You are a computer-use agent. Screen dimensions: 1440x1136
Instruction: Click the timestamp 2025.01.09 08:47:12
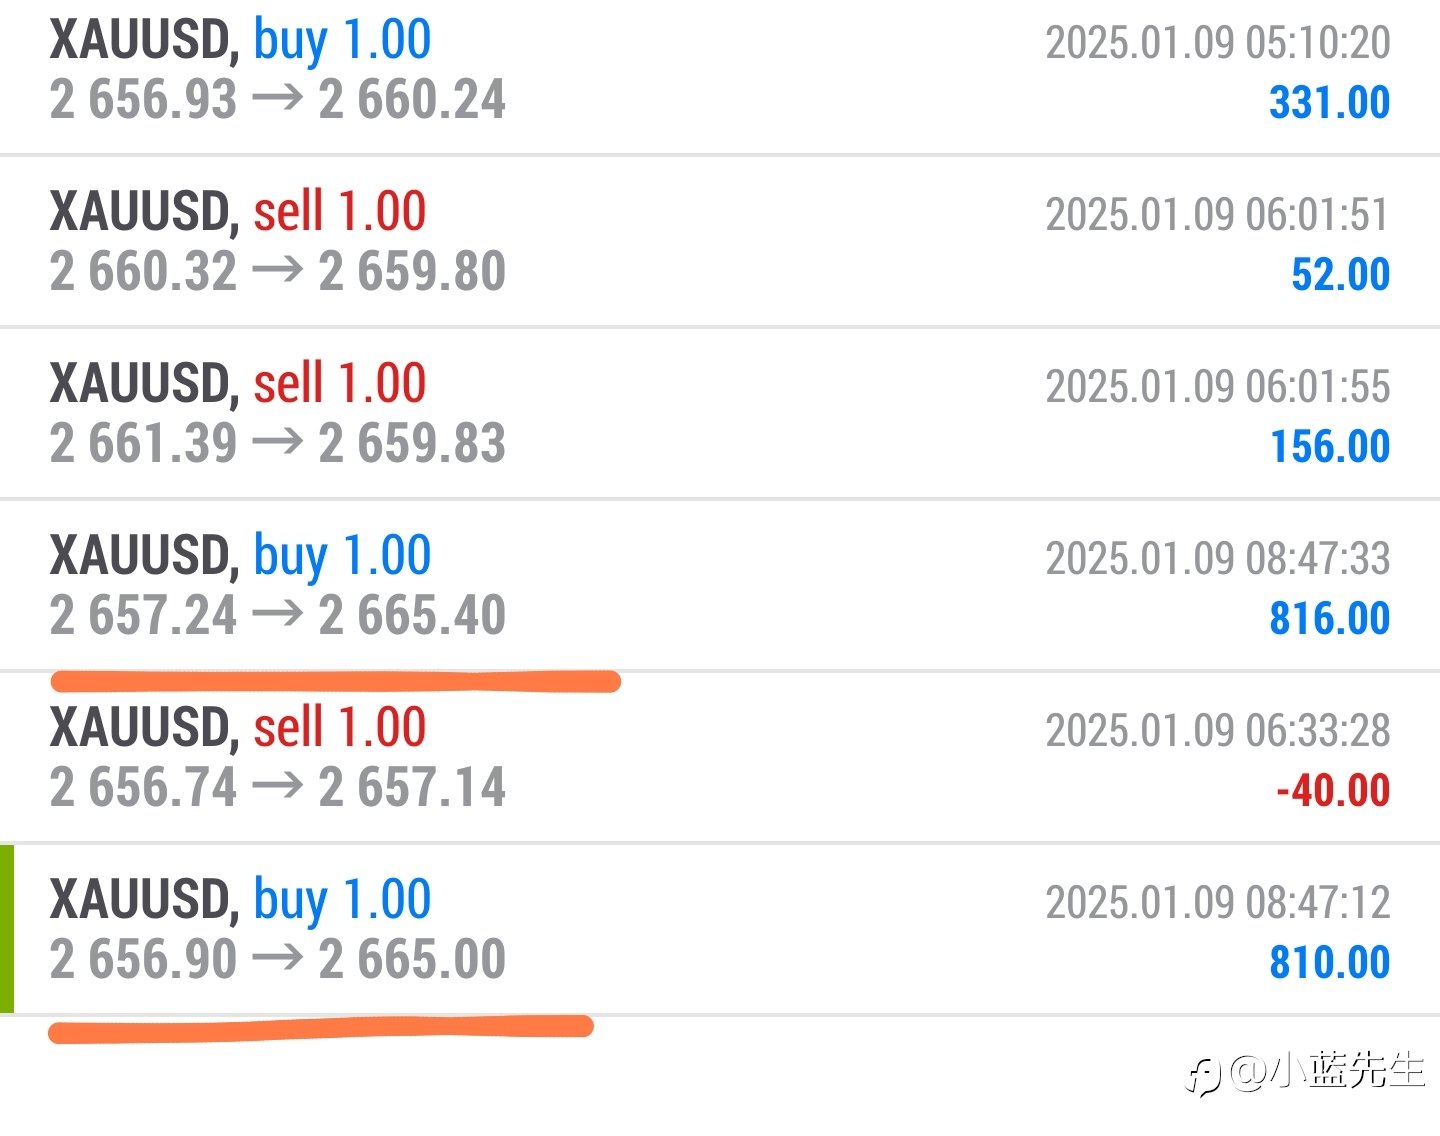pos(1218,903)
